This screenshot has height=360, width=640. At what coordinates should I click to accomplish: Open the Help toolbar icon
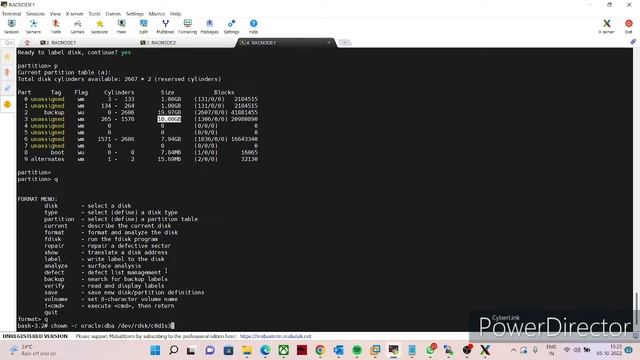coord(253,26)
